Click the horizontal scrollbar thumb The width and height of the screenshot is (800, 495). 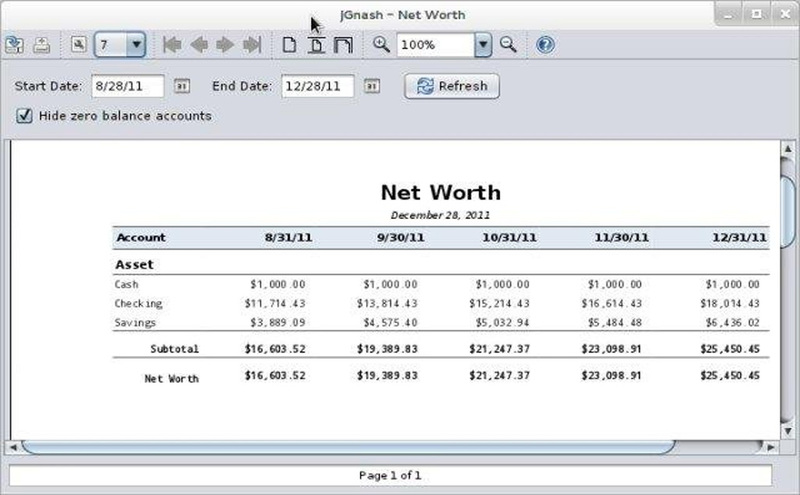click(349, 448)
